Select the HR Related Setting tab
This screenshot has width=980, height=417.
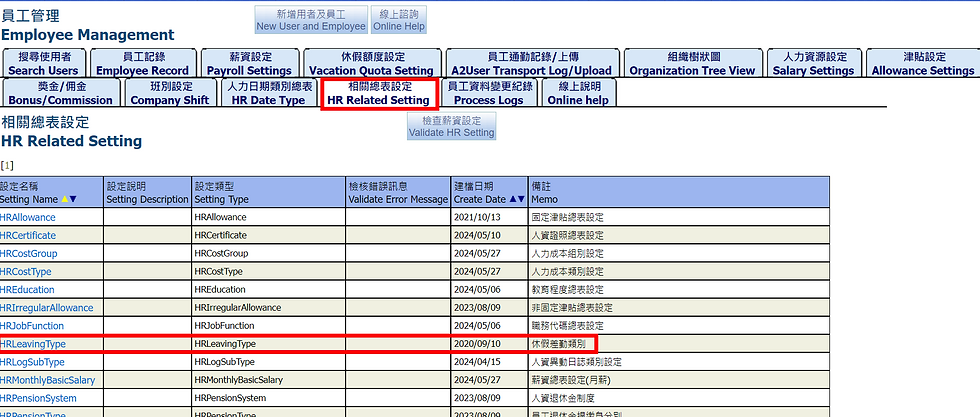pos(379,93)
